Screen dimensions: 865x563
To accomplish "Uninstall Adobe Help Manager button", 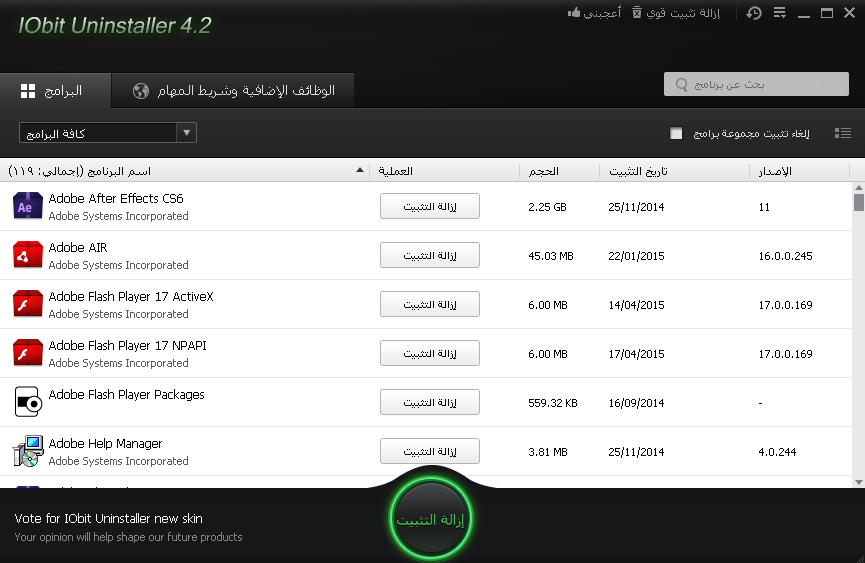I will click(430, 452).
